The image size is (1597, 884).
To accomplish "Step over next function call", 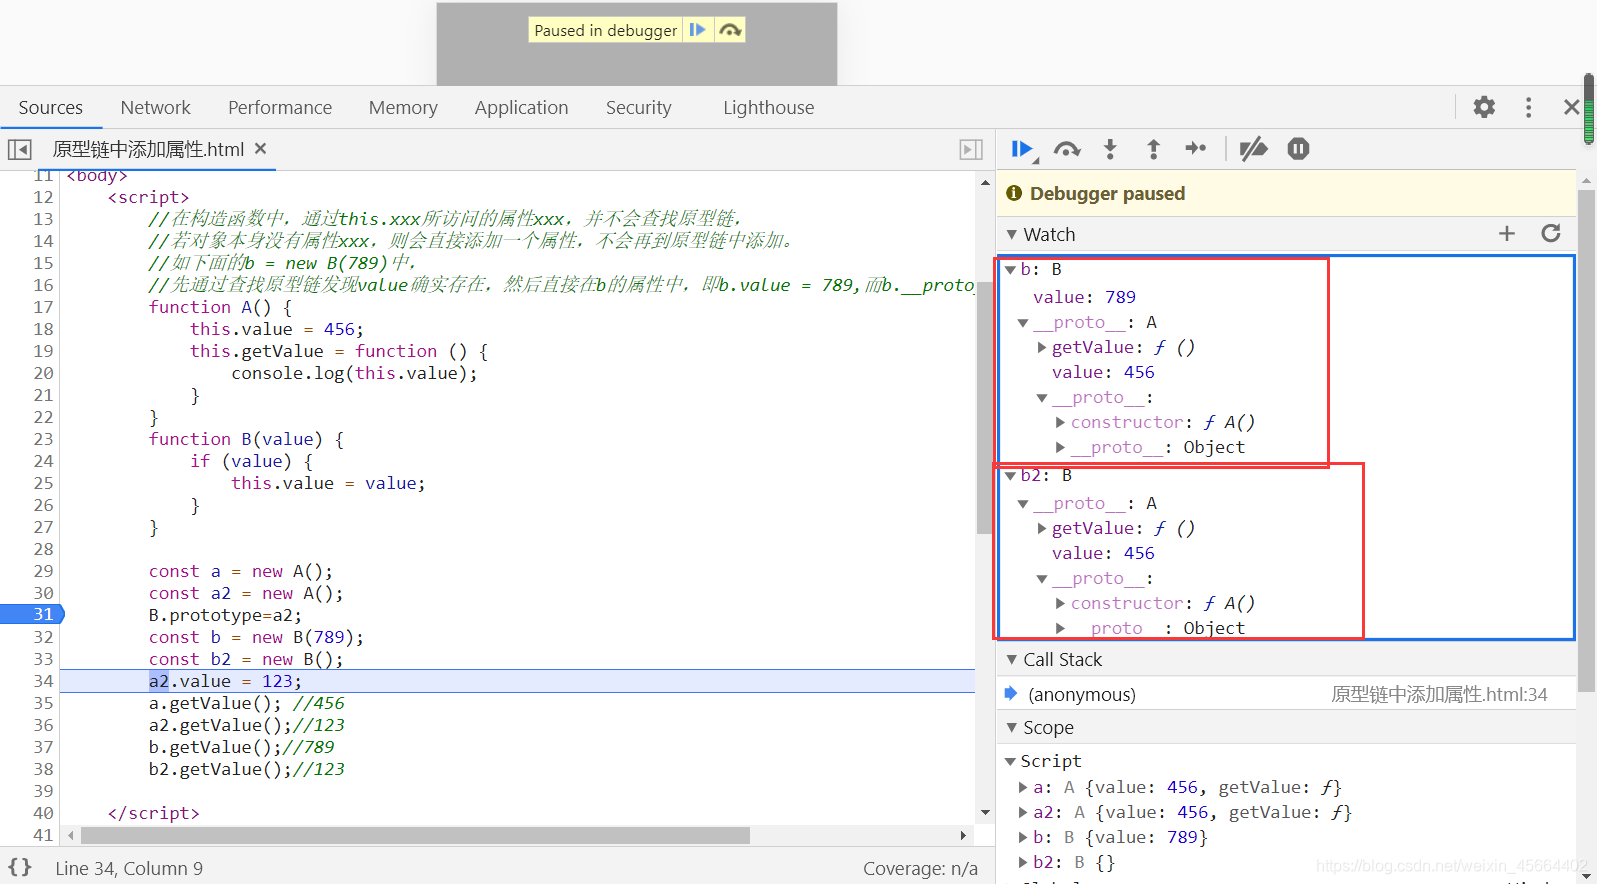I will 1067,149.
